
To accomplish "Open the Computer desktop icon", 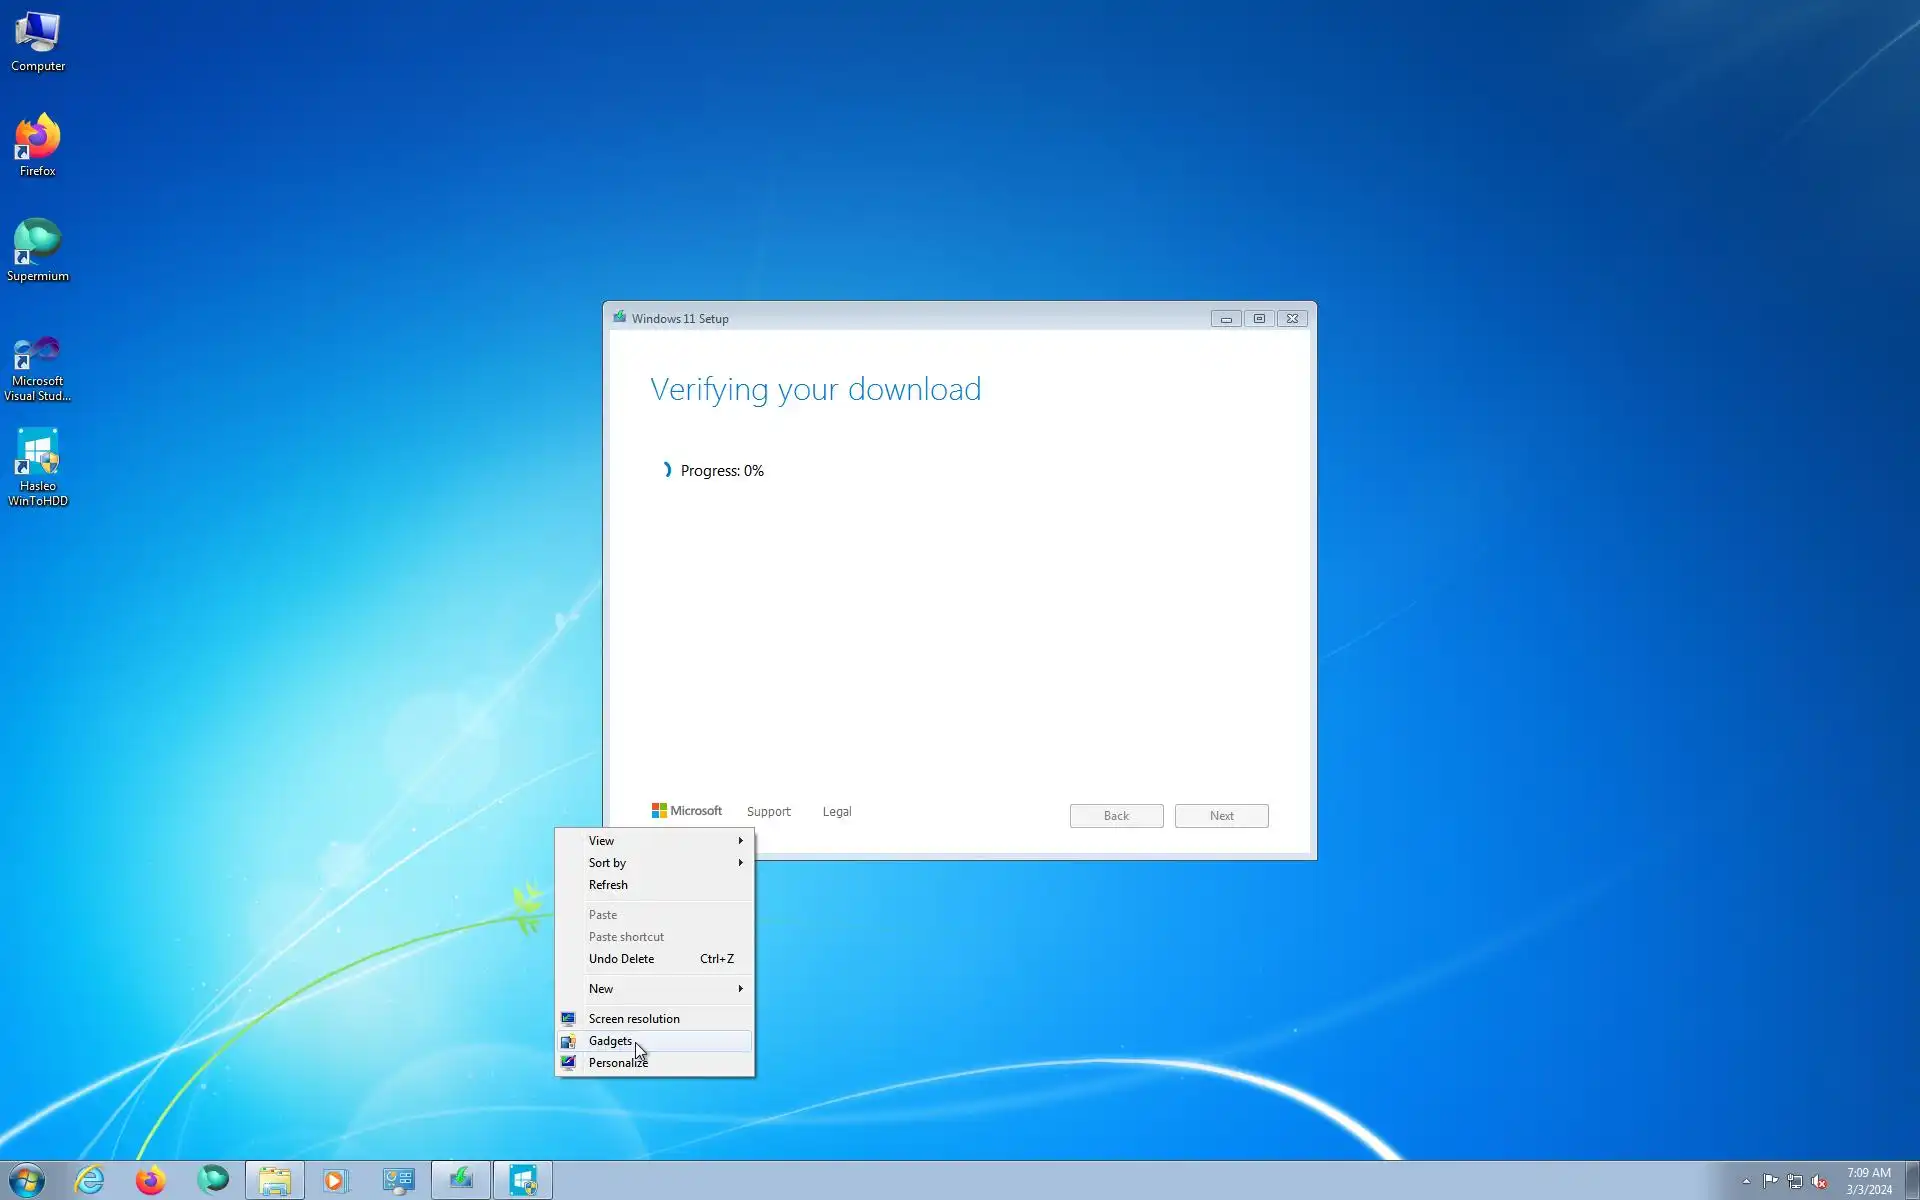I will pyautogui.click(x=37, y=41).
